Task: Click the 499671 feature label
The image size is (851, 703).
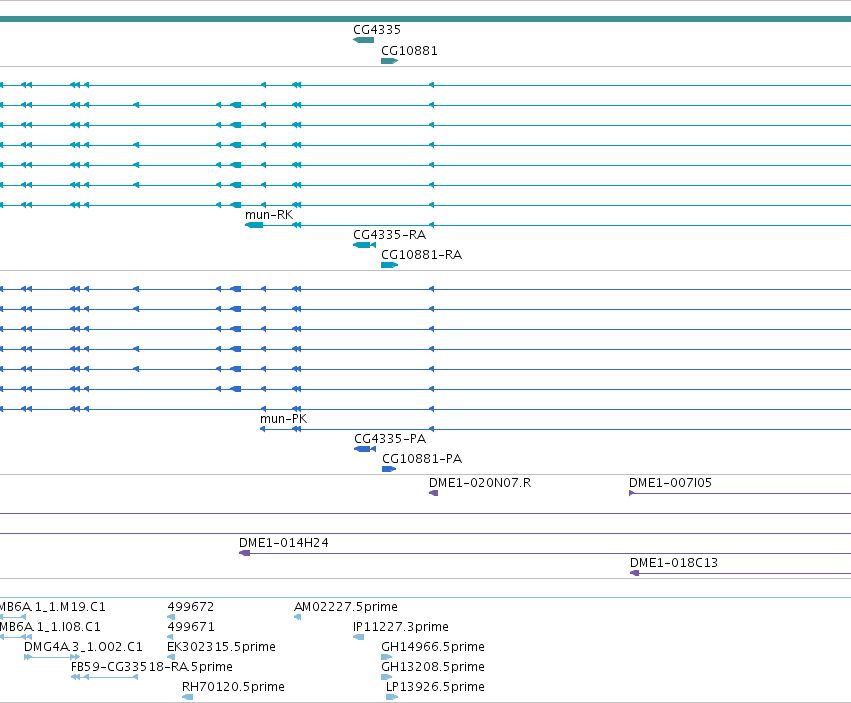Action: (190, 627)
